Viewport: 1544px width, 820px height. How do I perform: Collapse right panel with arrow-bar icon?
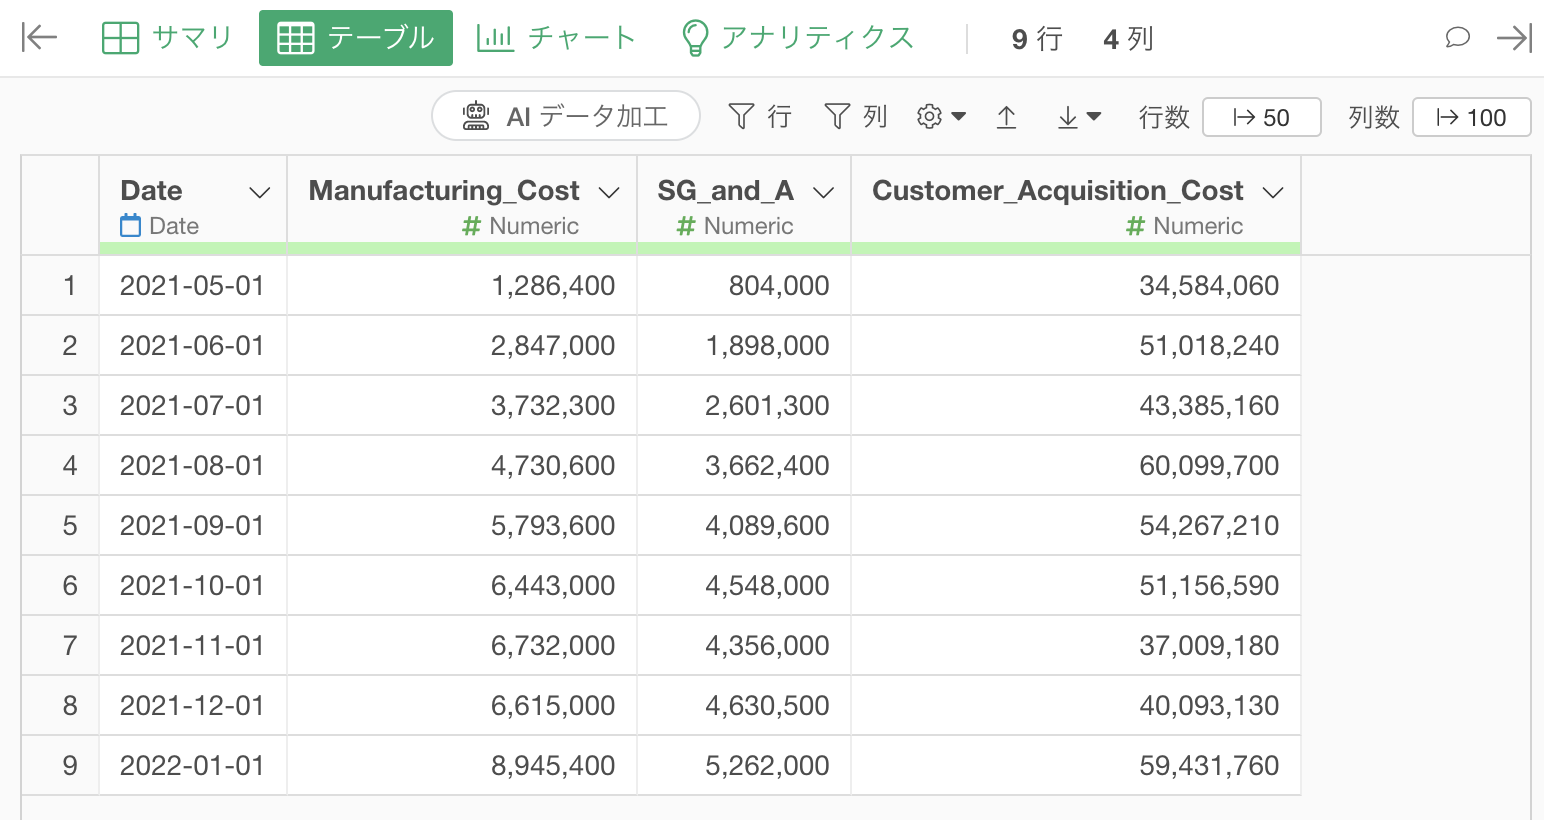tap(1514, 38)
